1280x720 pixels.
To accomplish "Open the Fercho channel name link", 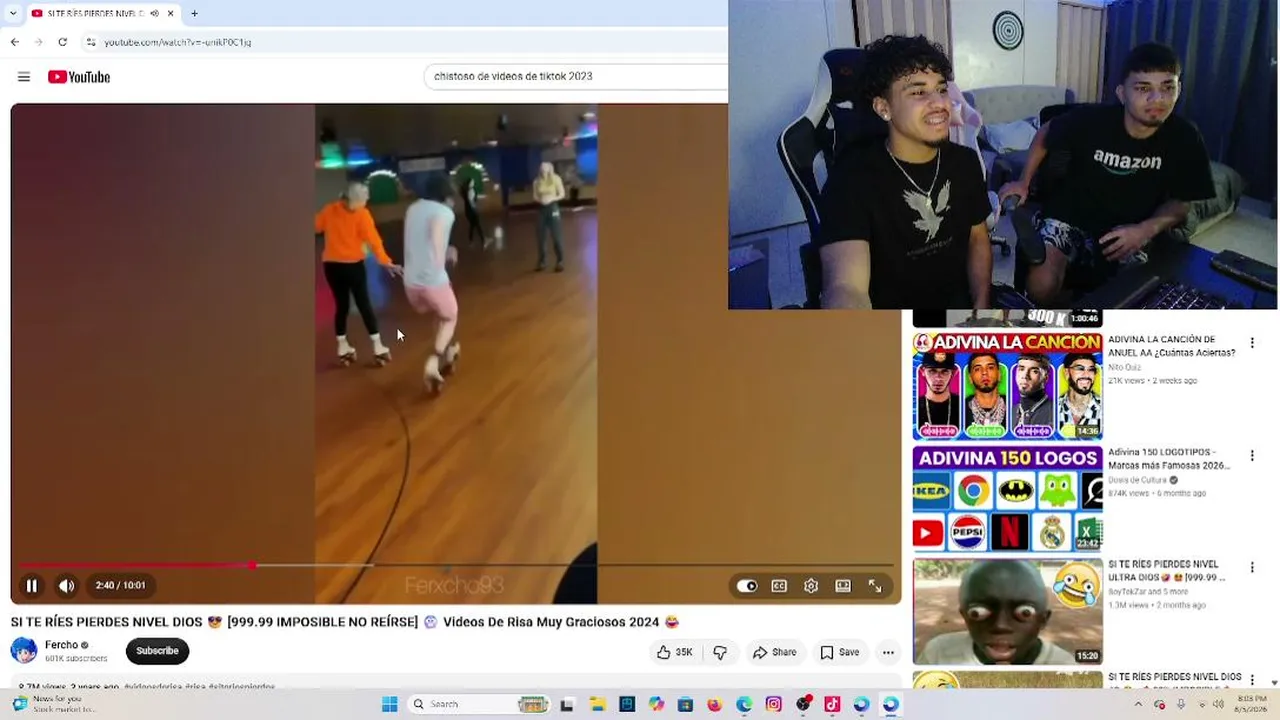I will coord(61,645).
